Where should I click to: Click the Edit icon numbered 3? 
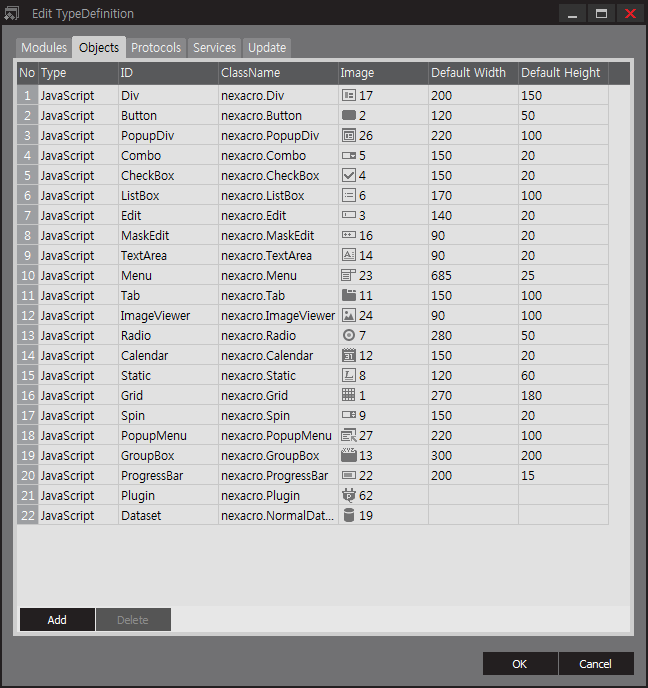tap(349, 215)
